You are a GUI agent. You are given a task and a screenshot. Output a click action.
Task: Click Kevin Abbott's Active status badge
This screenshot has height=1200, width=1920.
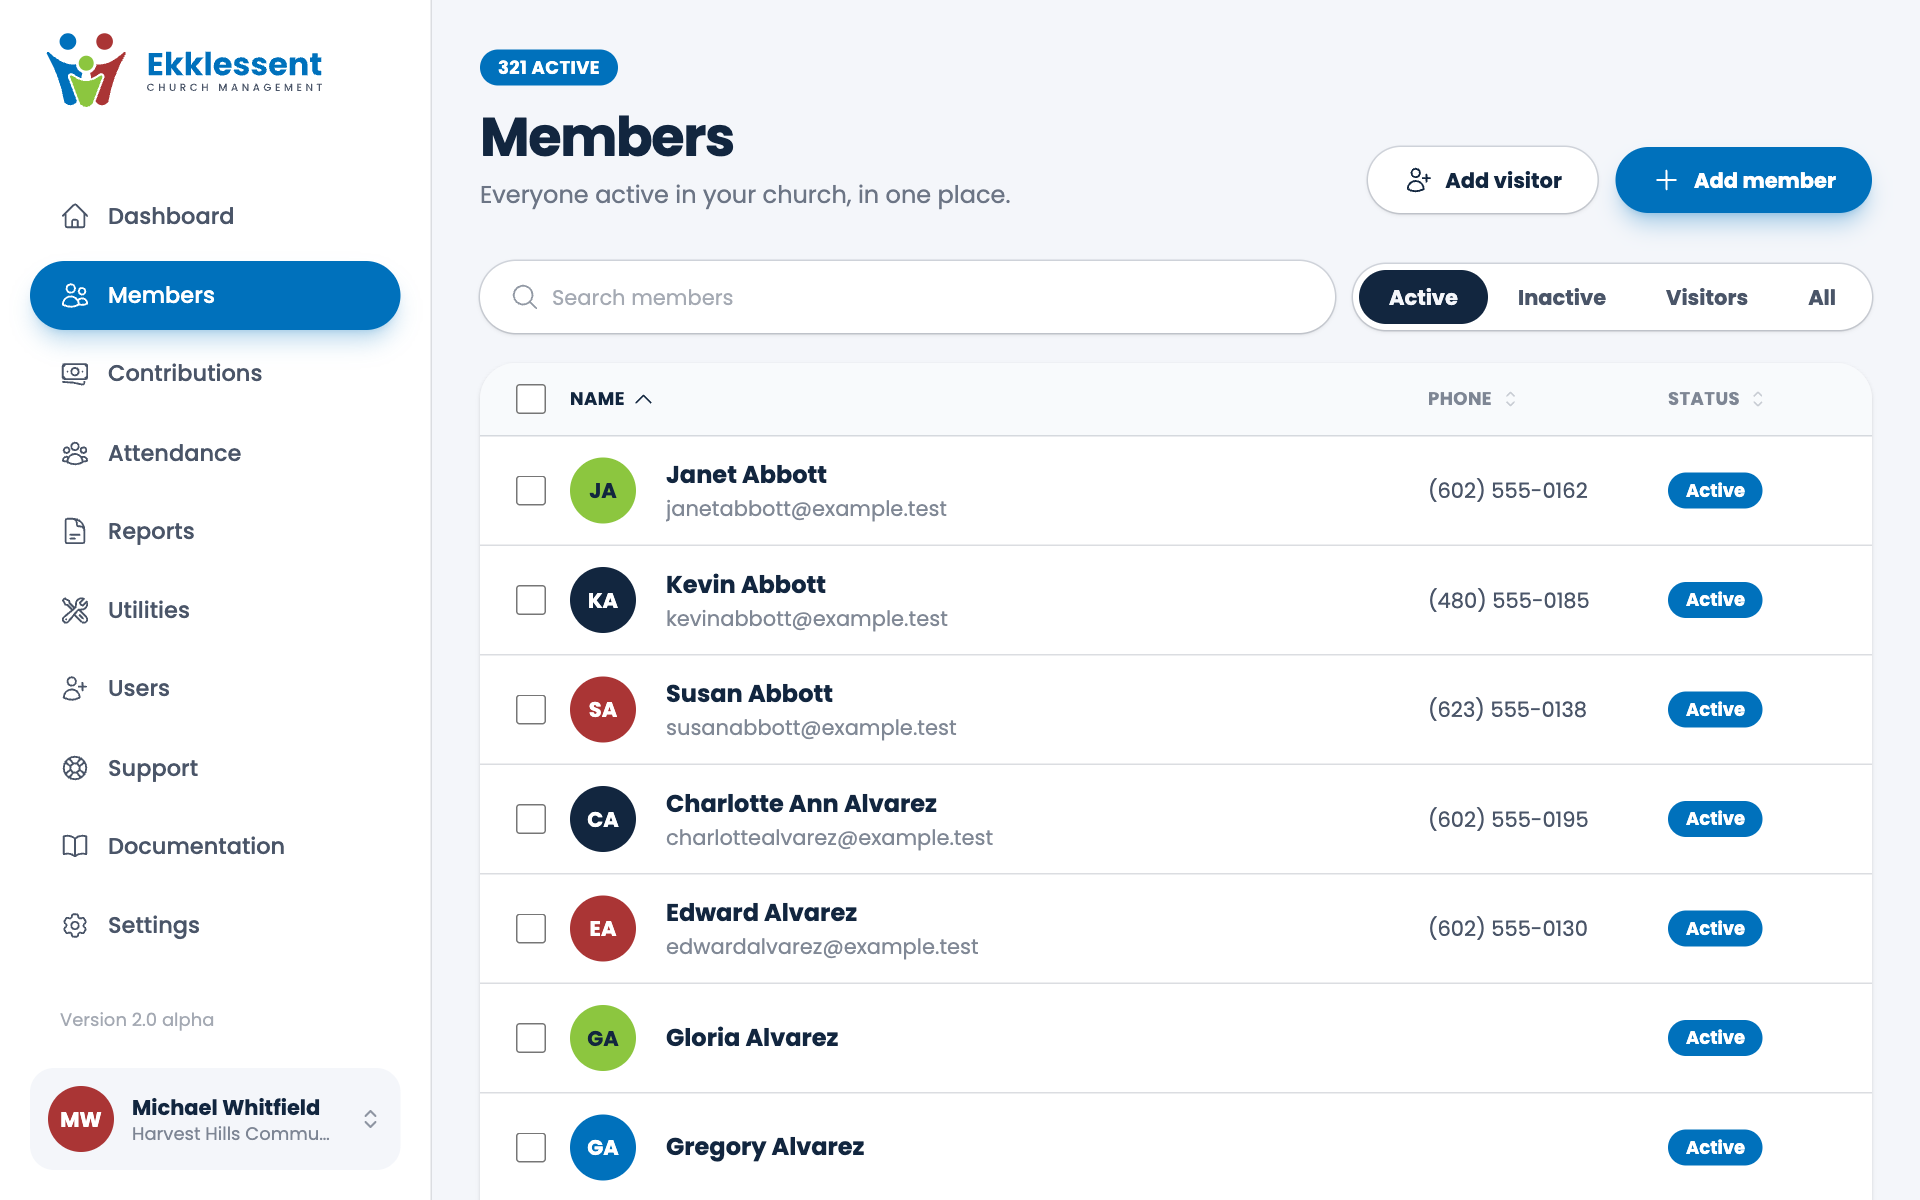pyautogui.click(x=1715, y=600)
